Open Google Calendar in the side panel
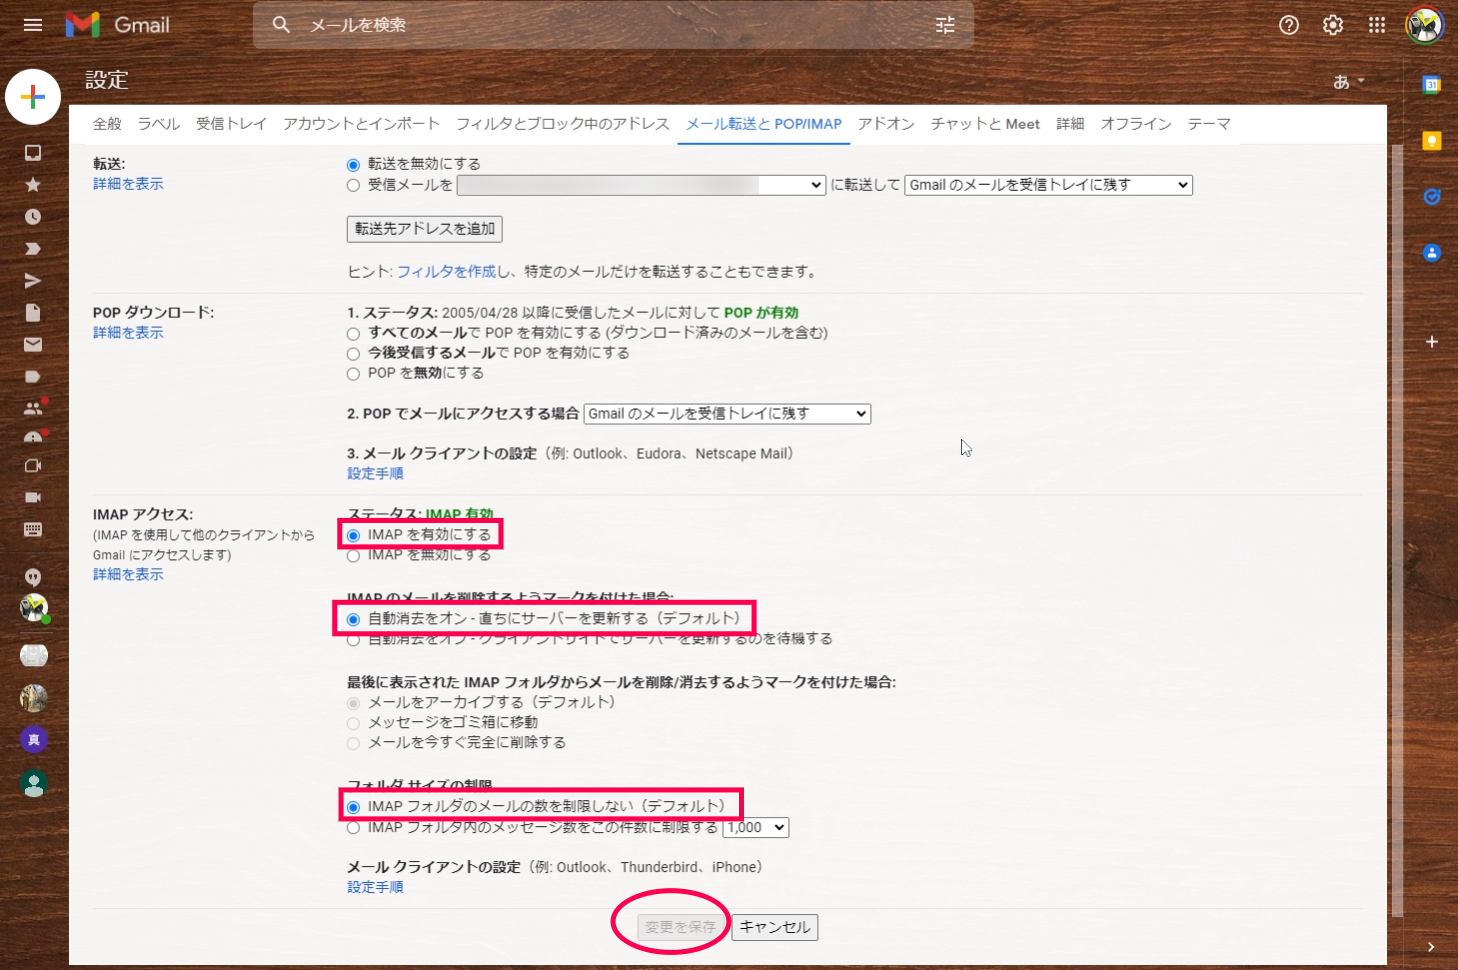The image size is (1458, 970). 1432,85
